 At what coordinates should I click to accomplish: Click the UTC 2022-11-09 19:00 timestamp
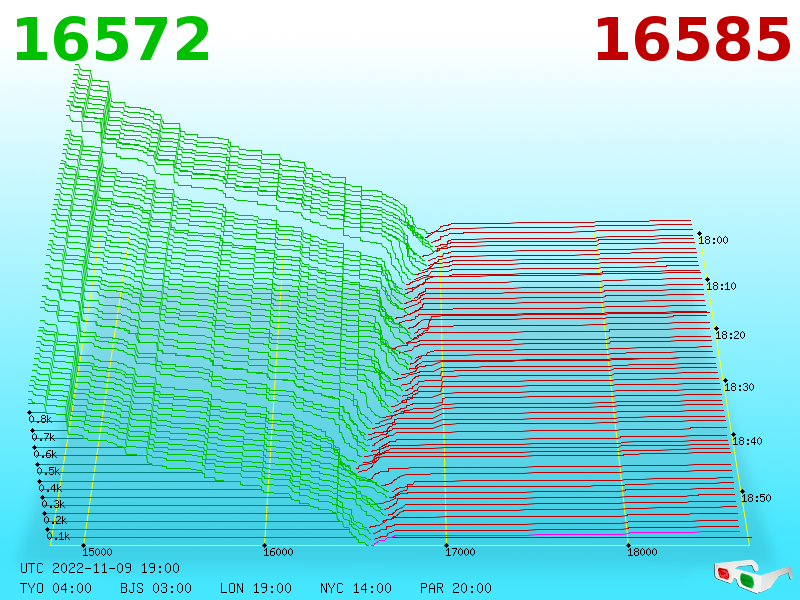click(100, 568)
